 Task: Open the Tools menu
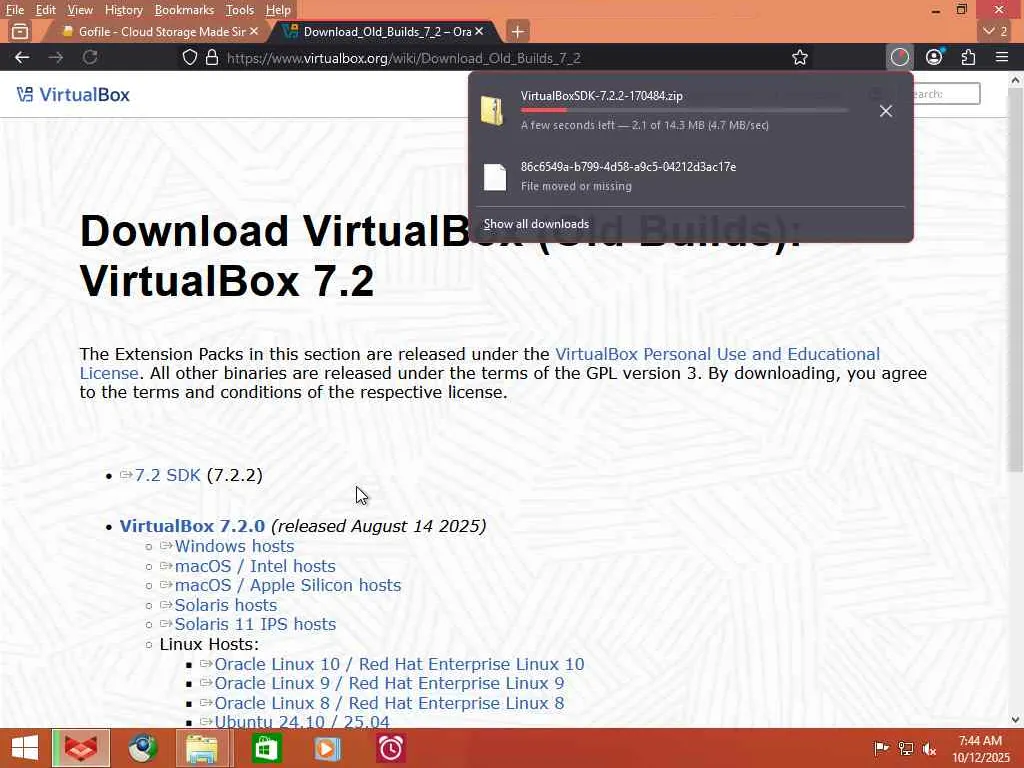pyautogui.click(x=240, y=10)
